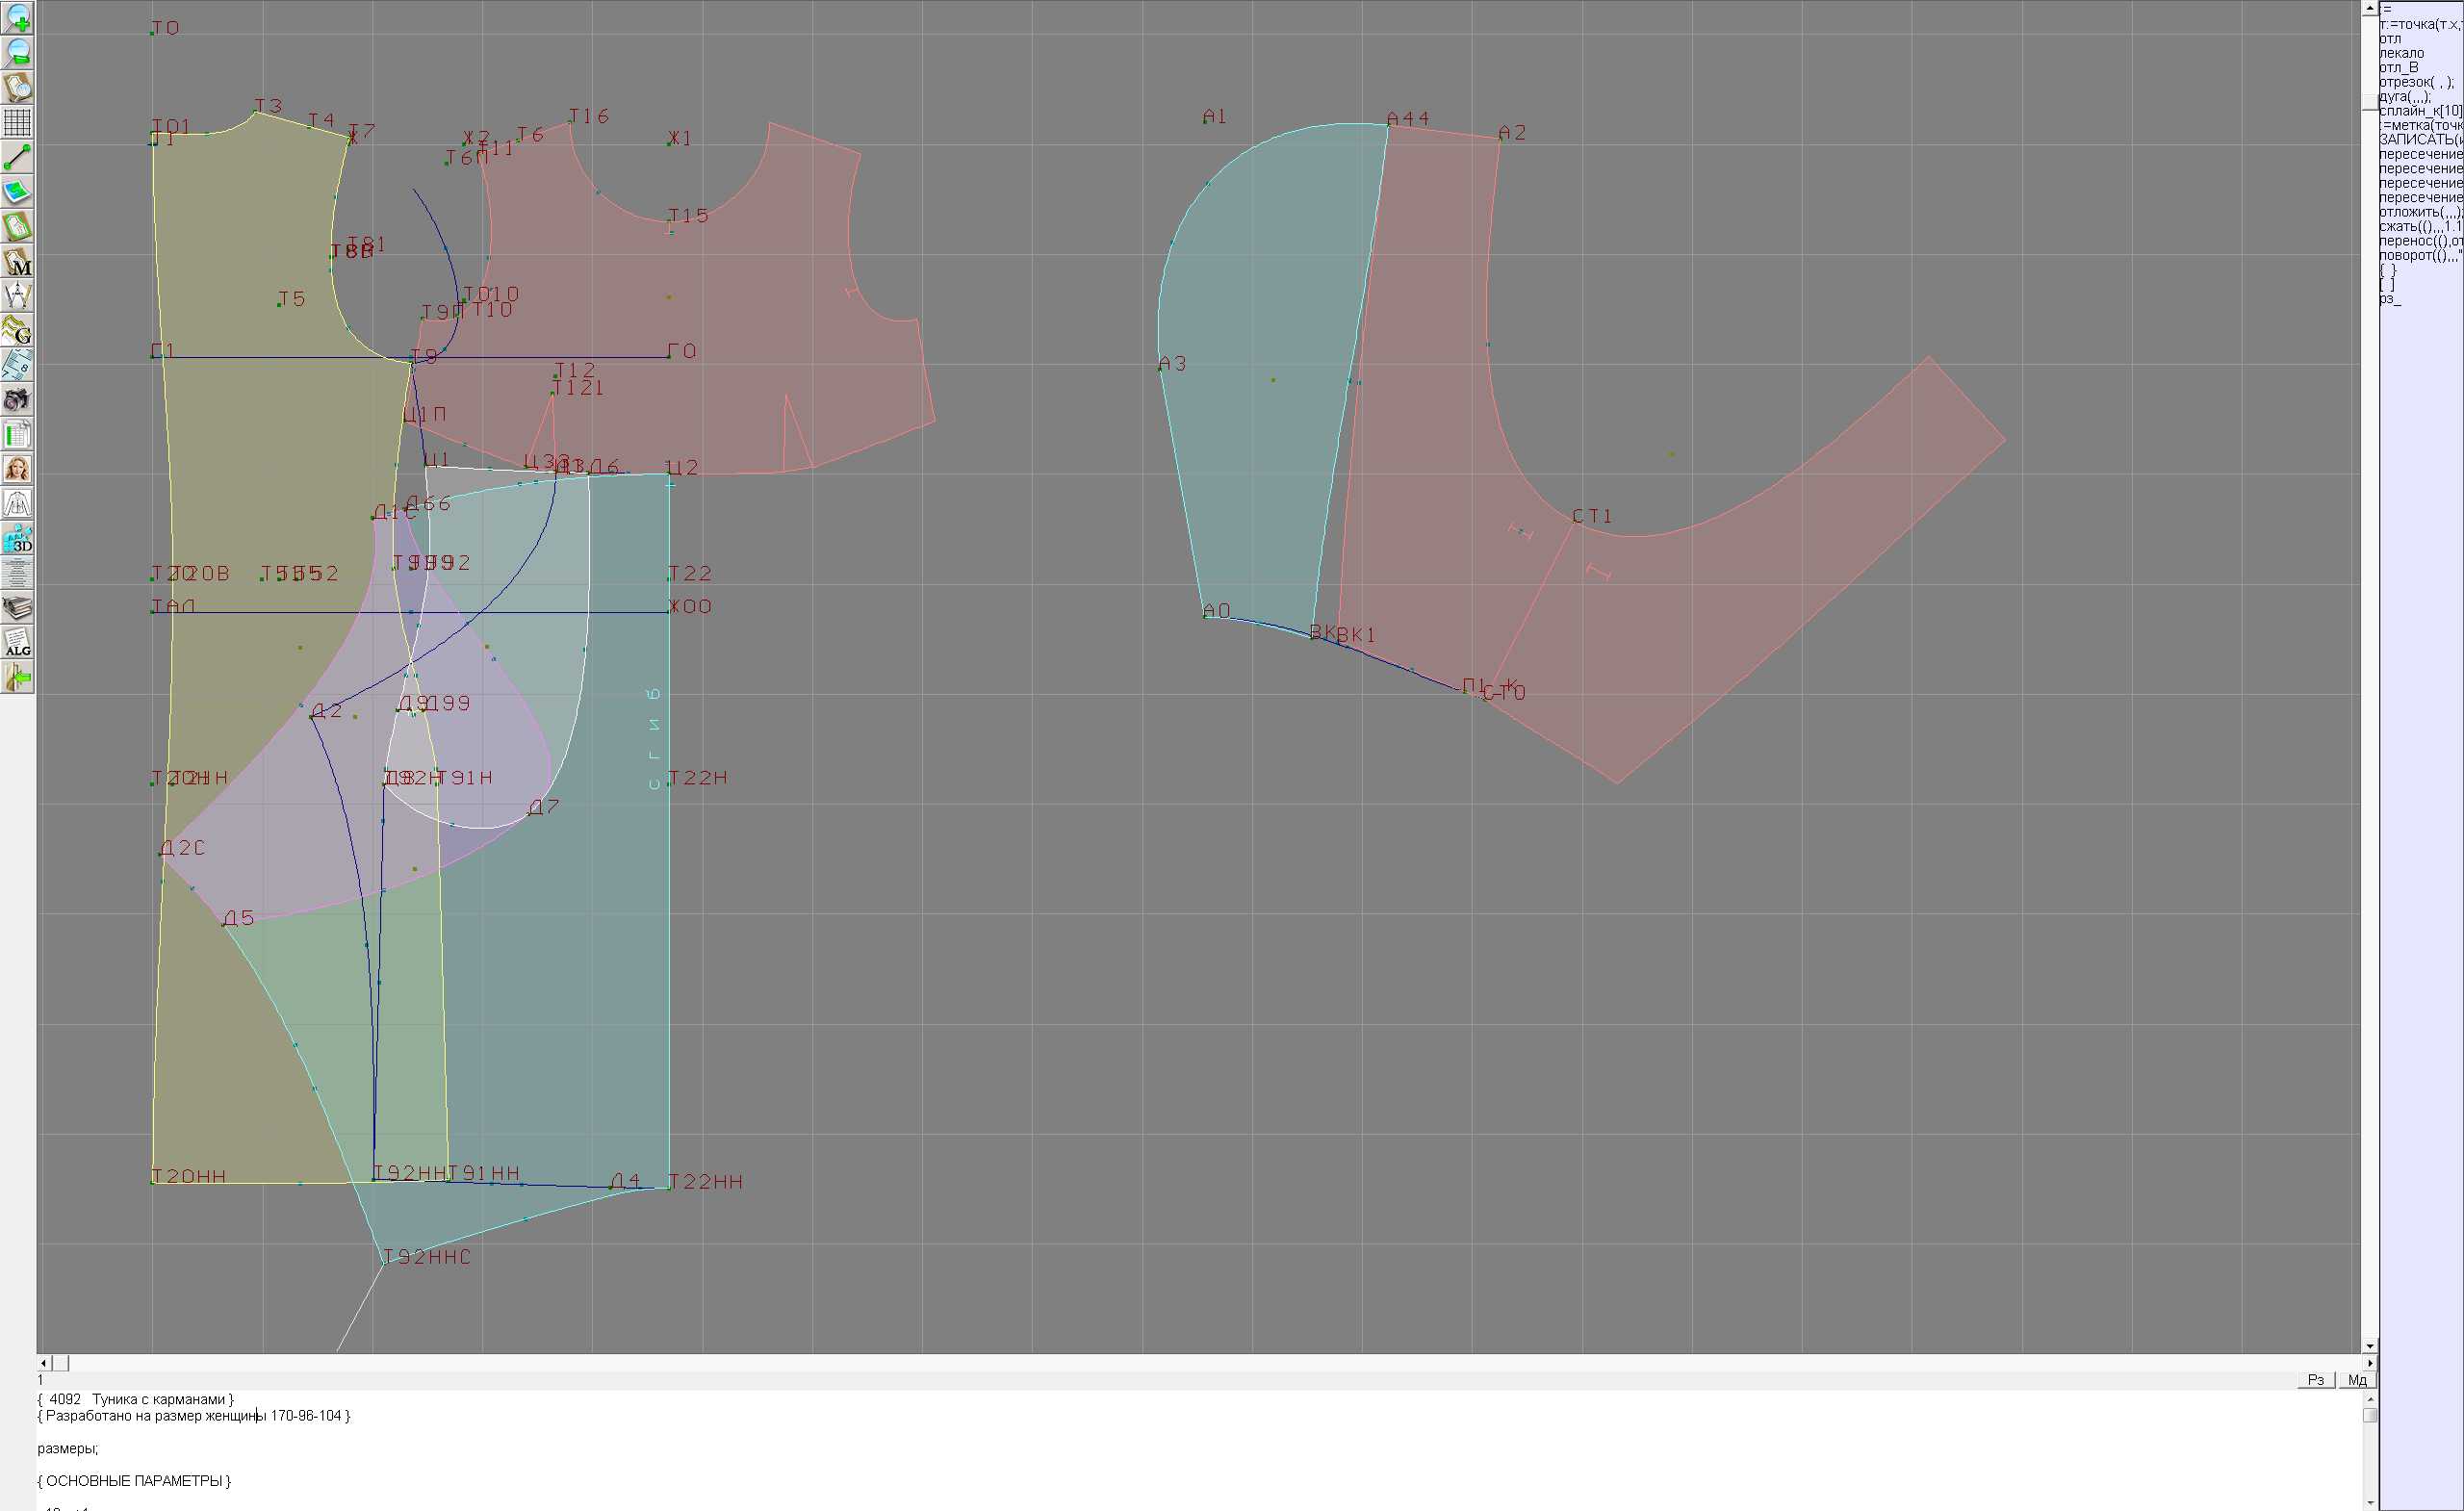Click the camera snapshot icon
The image size is (2464, 1511).
click(17, 400)
